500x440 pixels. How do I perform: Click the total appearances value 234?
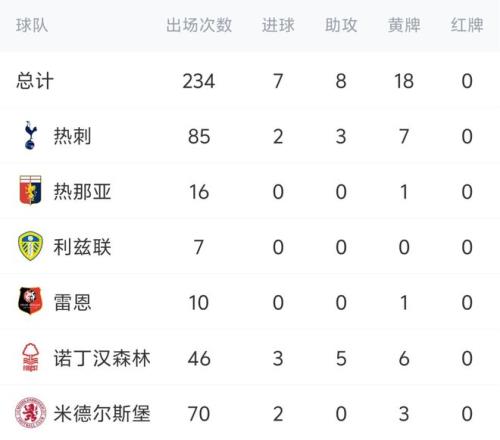click(x=199, y=81)
